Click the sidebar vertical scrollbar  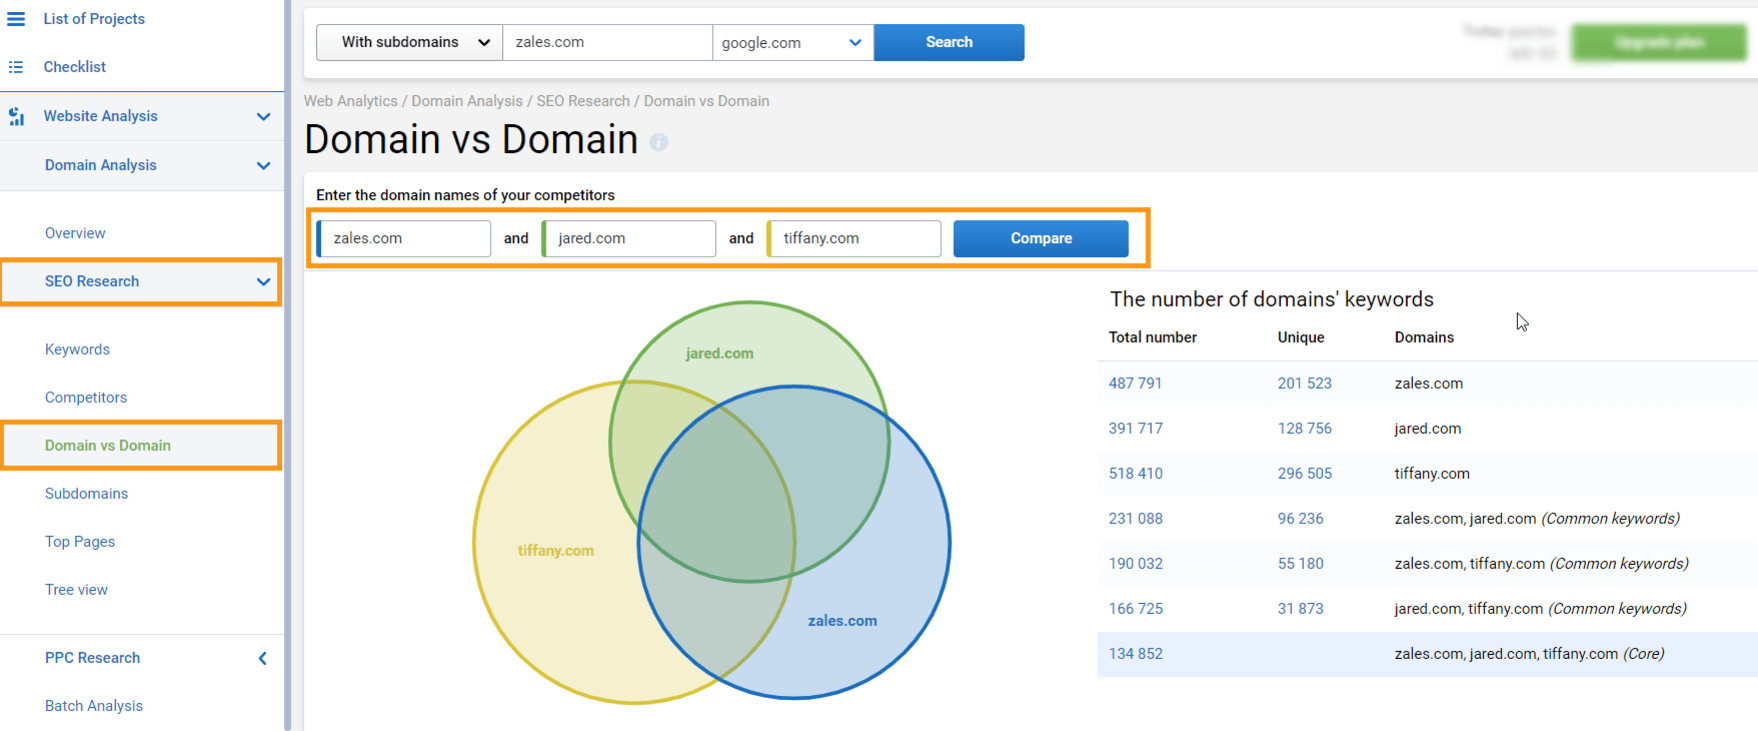pyautogui.click(x=287, y=365)
